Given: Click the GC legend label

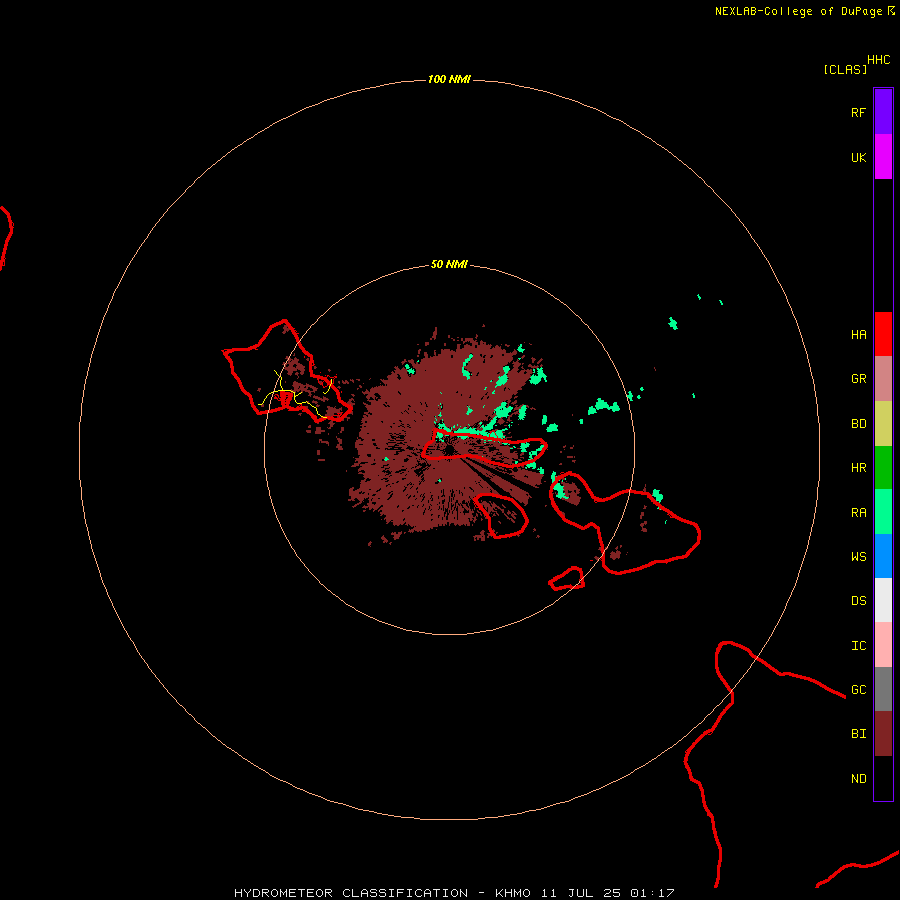Looking at the screenshot, I should point(859,690).
